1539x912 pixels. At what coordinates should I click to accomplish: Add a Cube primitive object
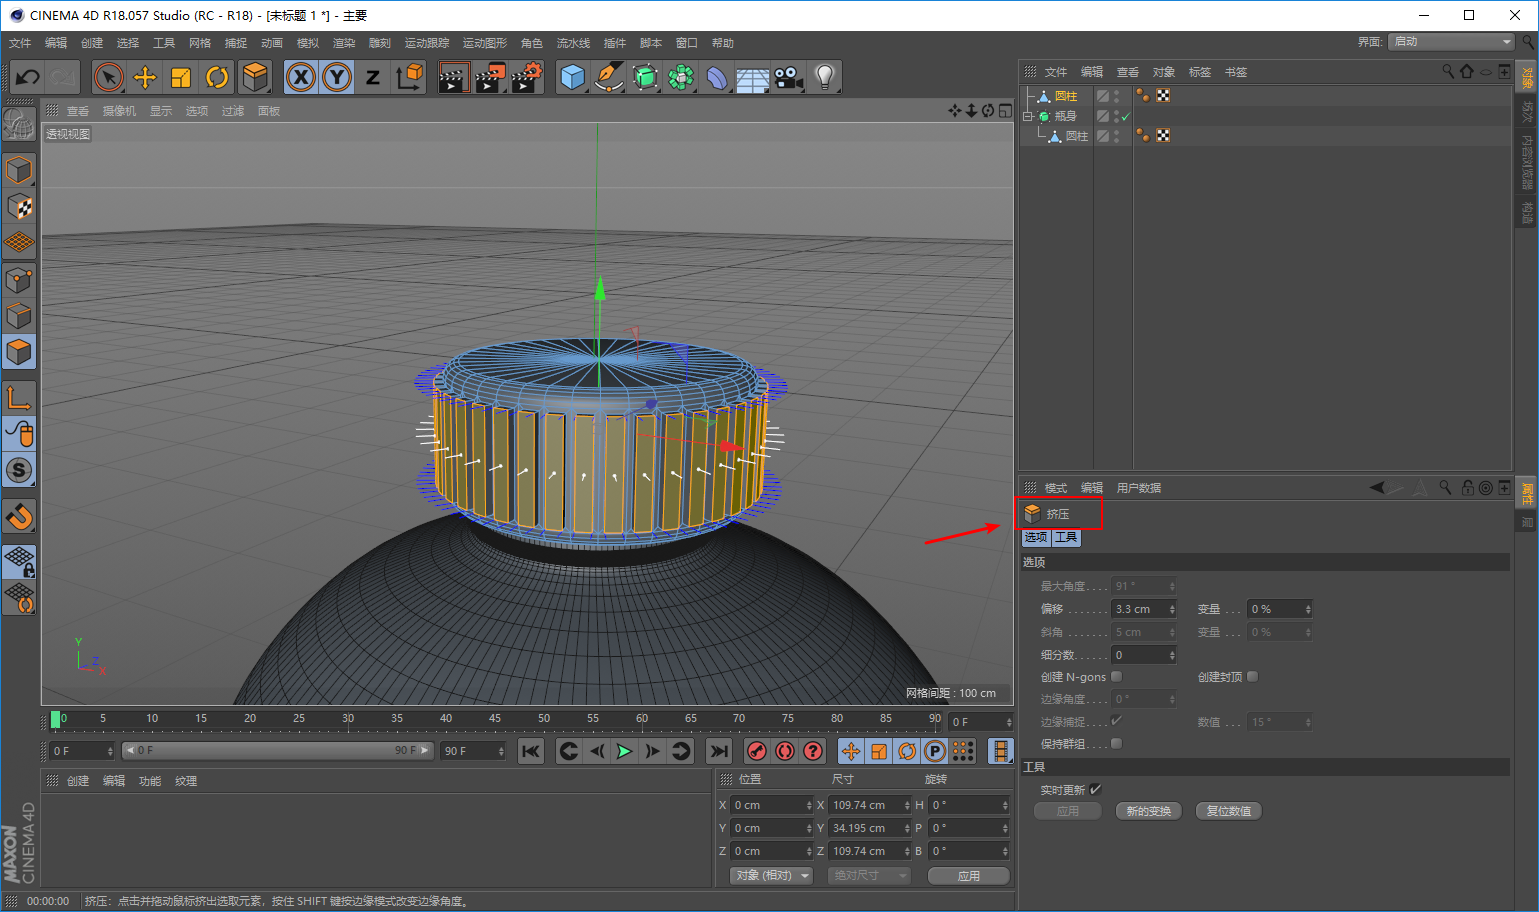pyautogui.click(x=572, y=77)
